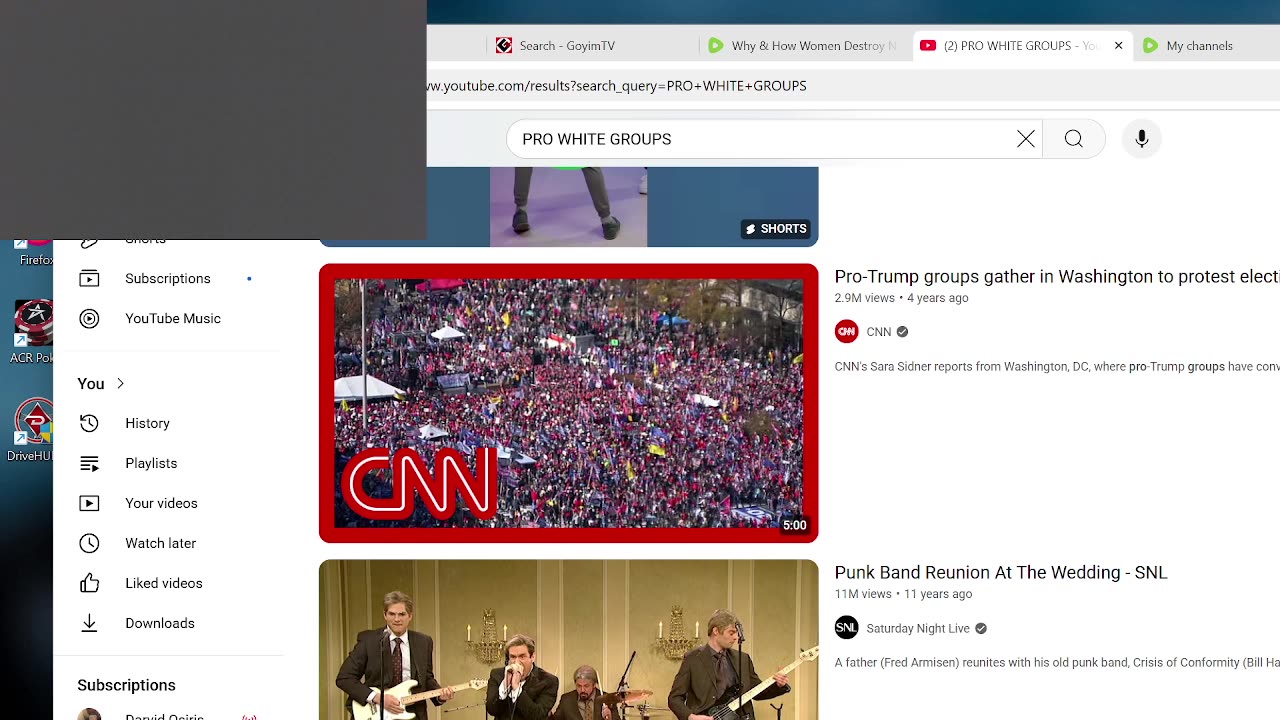The image size is (1280, 720).
Task: Close the PRO WHITE GROUPS tab
Action: pyautogui.click(x=1118, y=45)
